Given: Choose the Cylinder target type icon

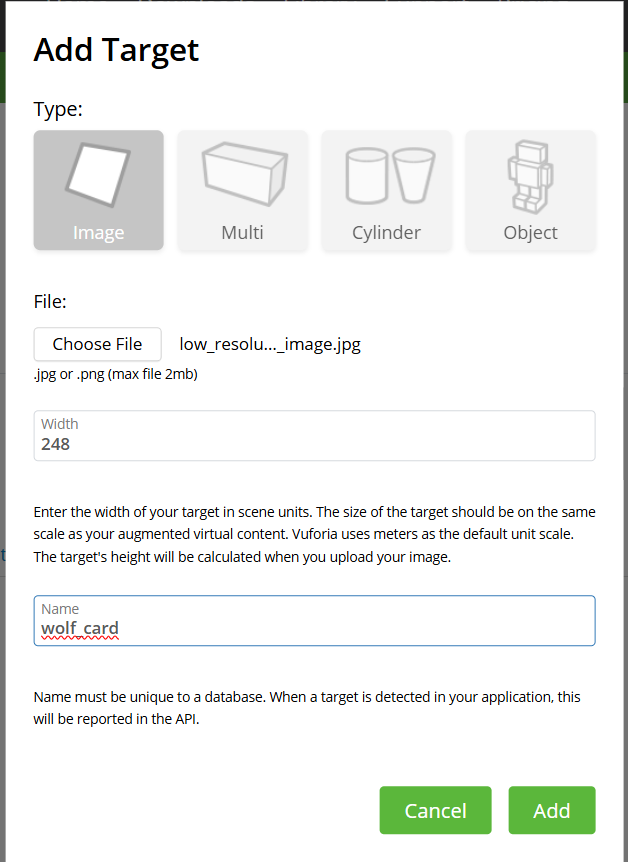Looking at the screenshot, I should tap(390, 175).
